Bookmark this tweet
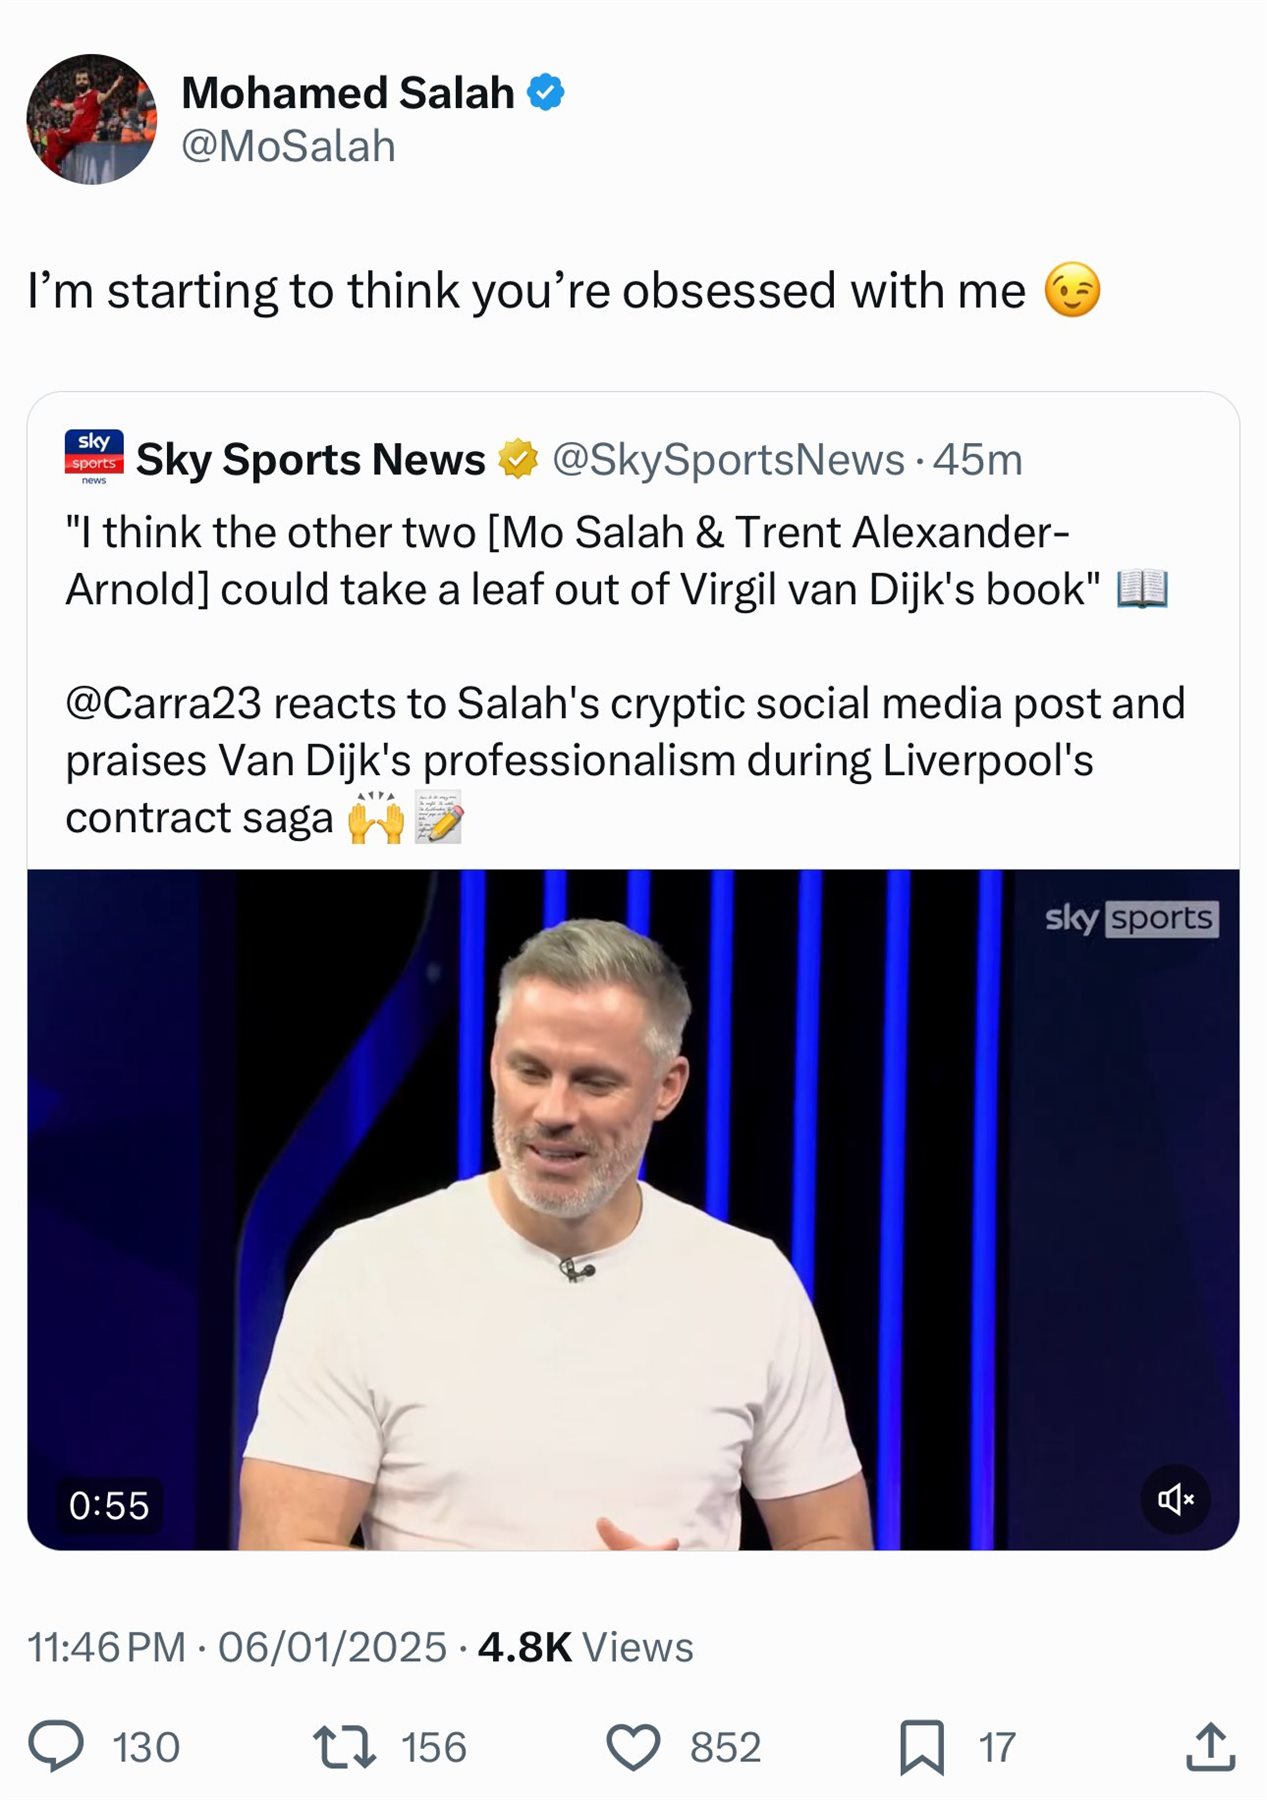 click(x=921, y=1747)
